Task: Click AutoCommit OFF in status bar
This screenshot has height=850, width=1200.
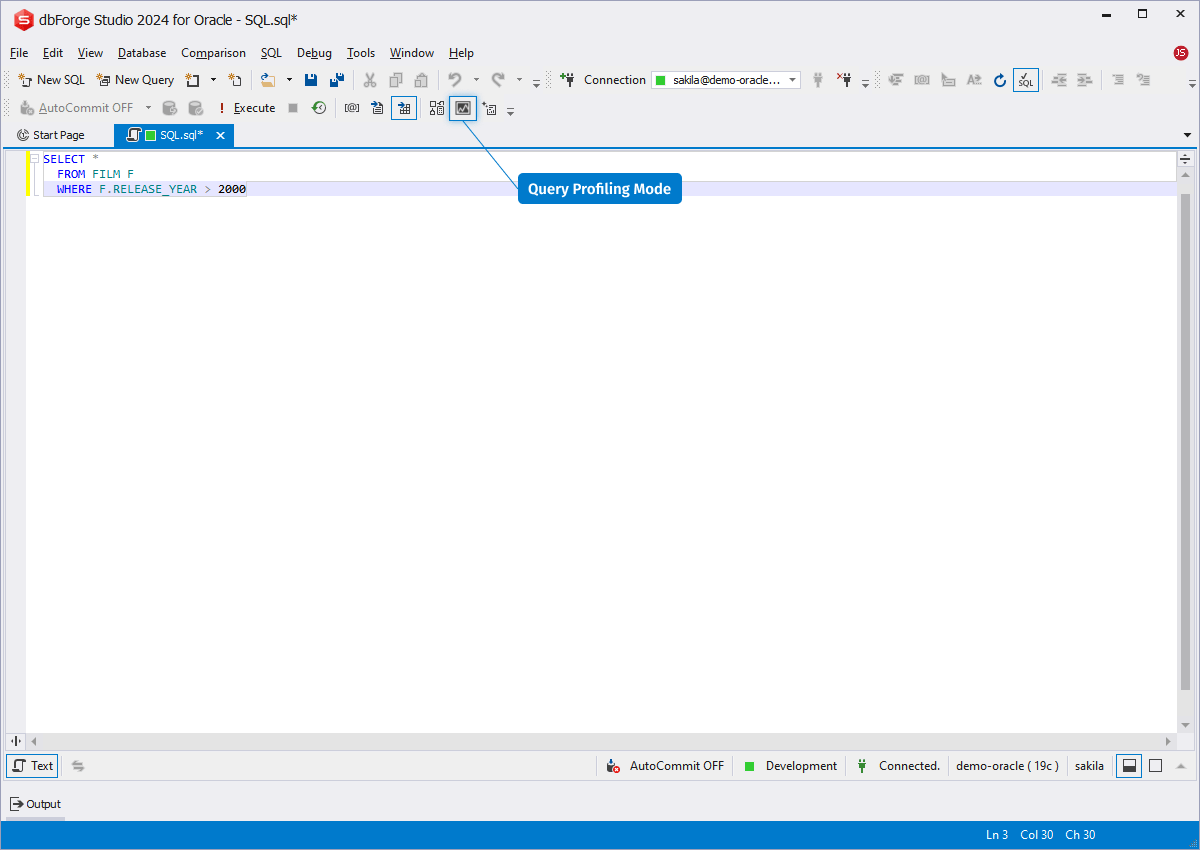Action: coord(666,766)
